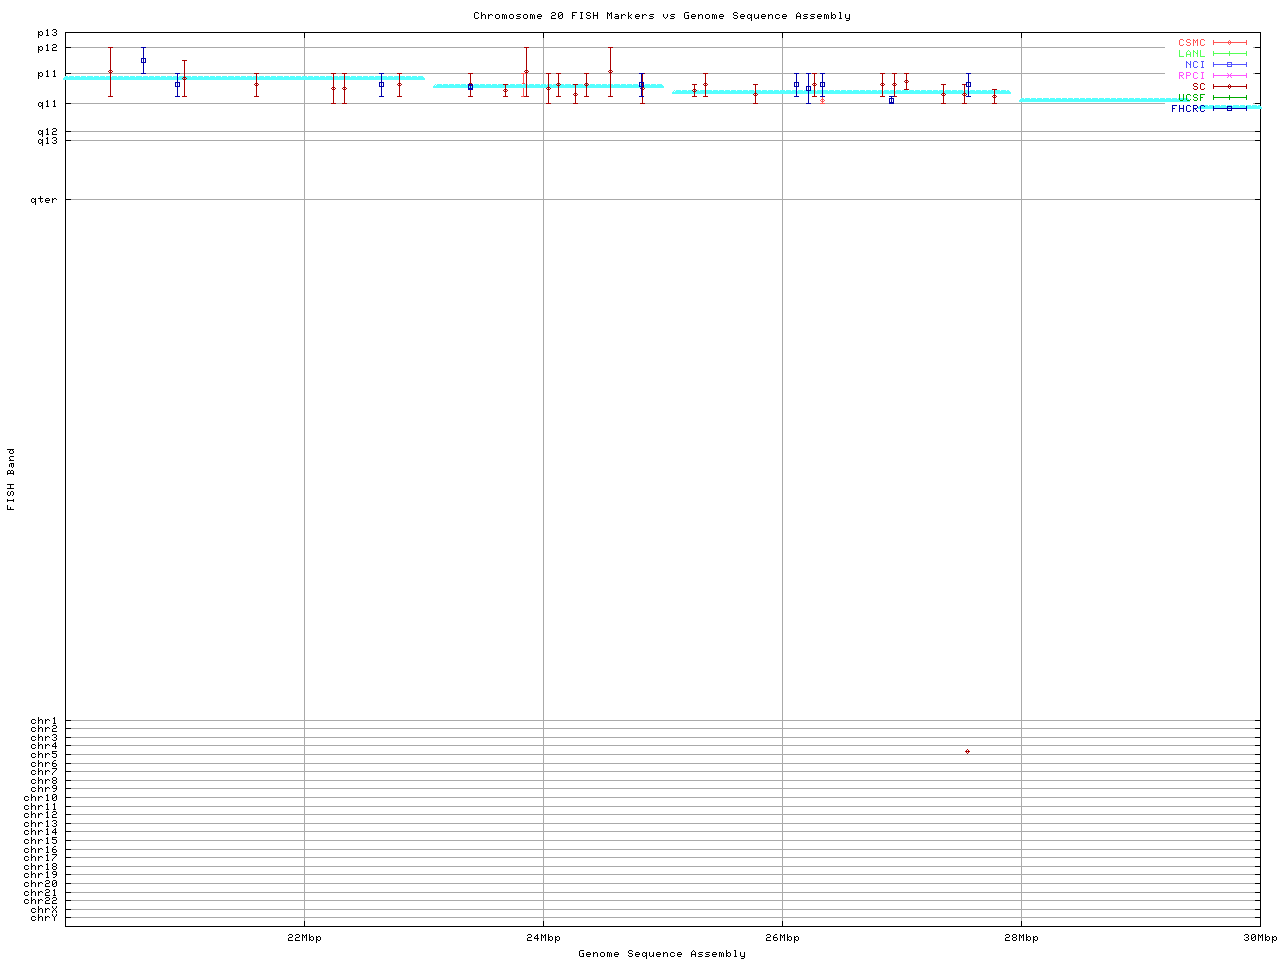Click the LANL green legend line sample
The height and width of the screenshot is (960, 1280).
click(x=1229, y=54)
